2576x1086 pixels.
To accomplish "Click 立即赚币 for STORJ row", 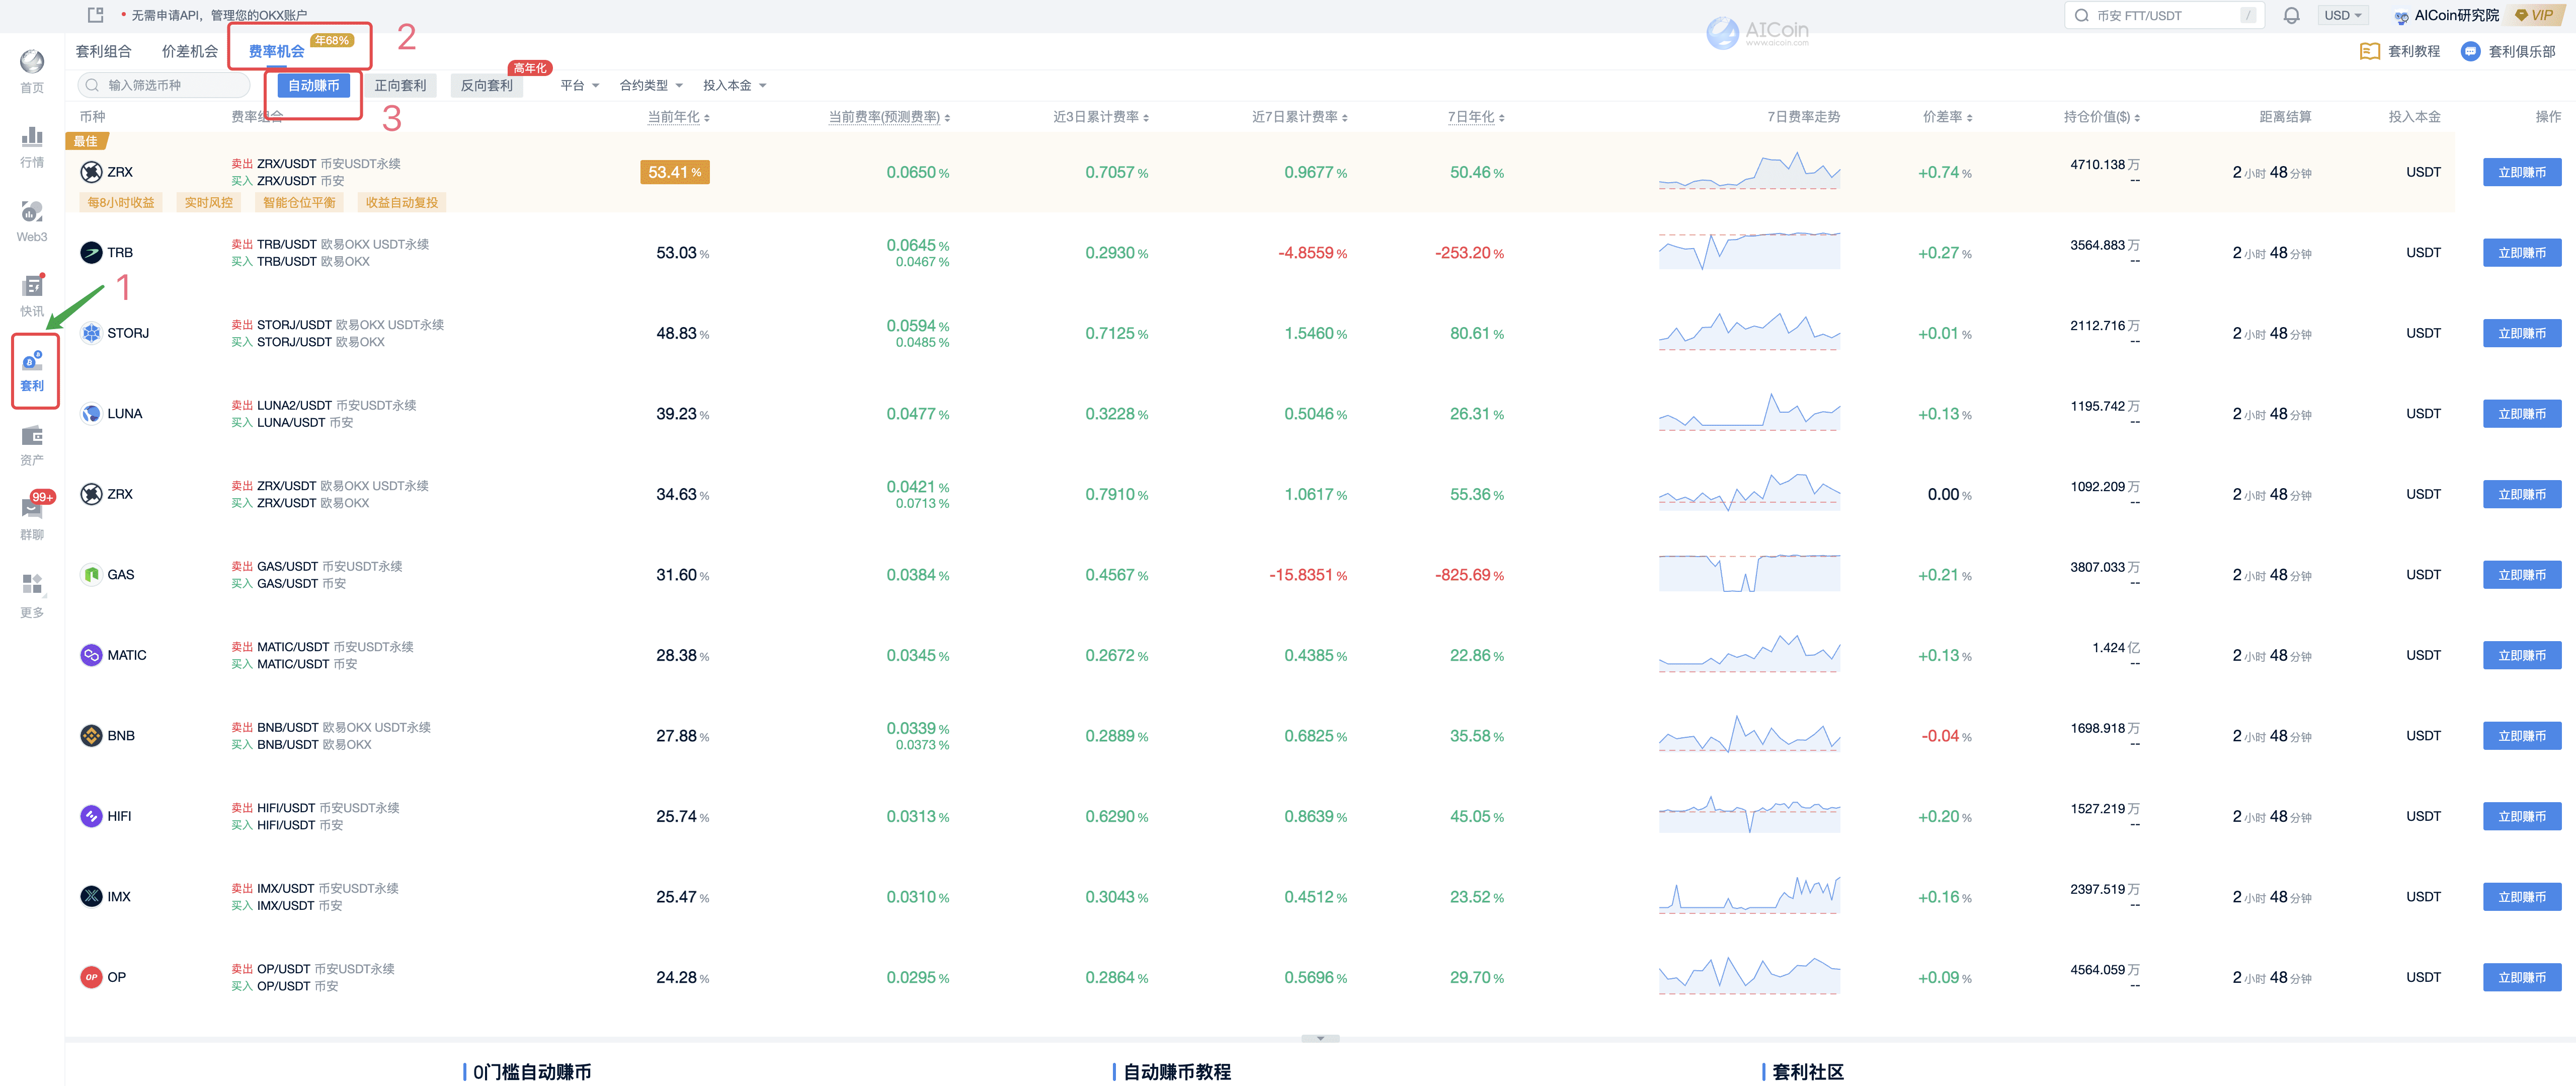I will click(2521, 333).
